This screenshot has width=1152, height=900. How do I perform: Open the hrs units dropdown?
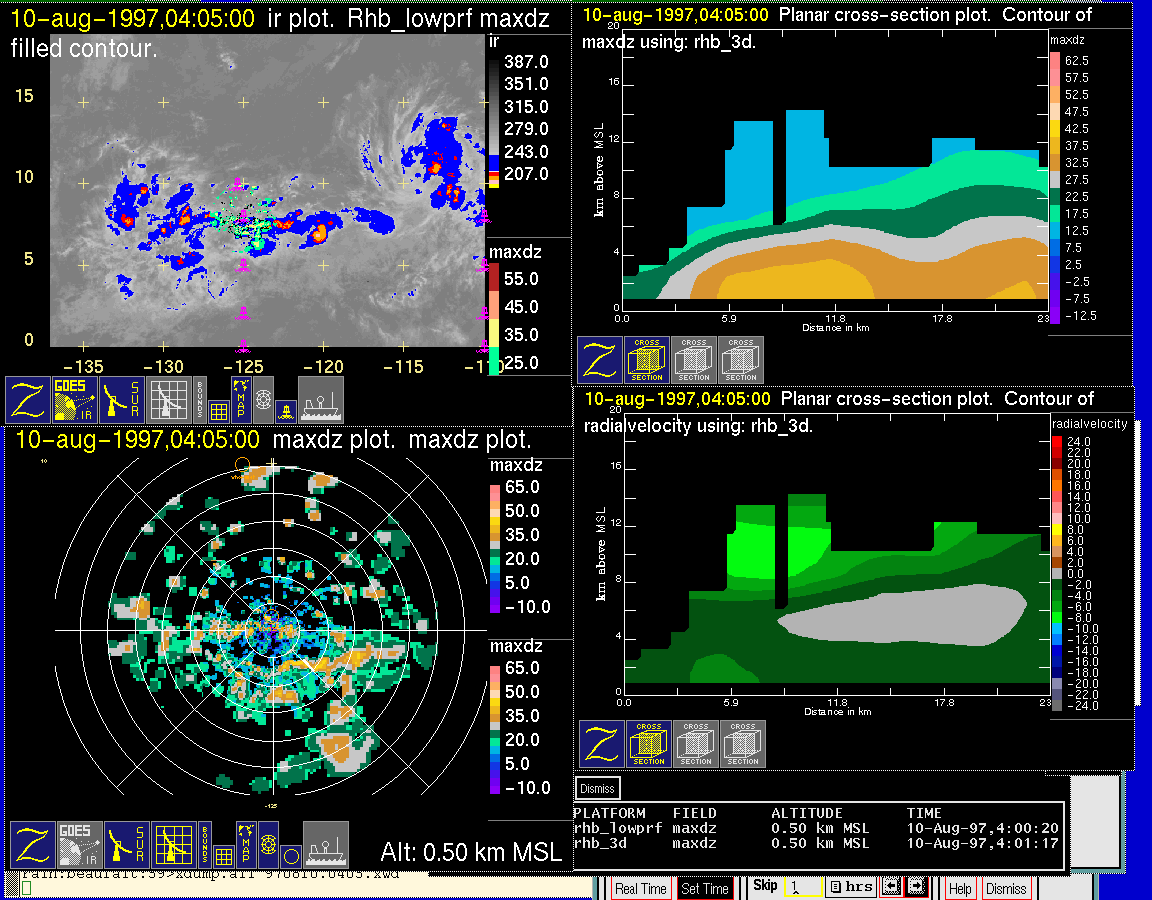click(851, 887)
